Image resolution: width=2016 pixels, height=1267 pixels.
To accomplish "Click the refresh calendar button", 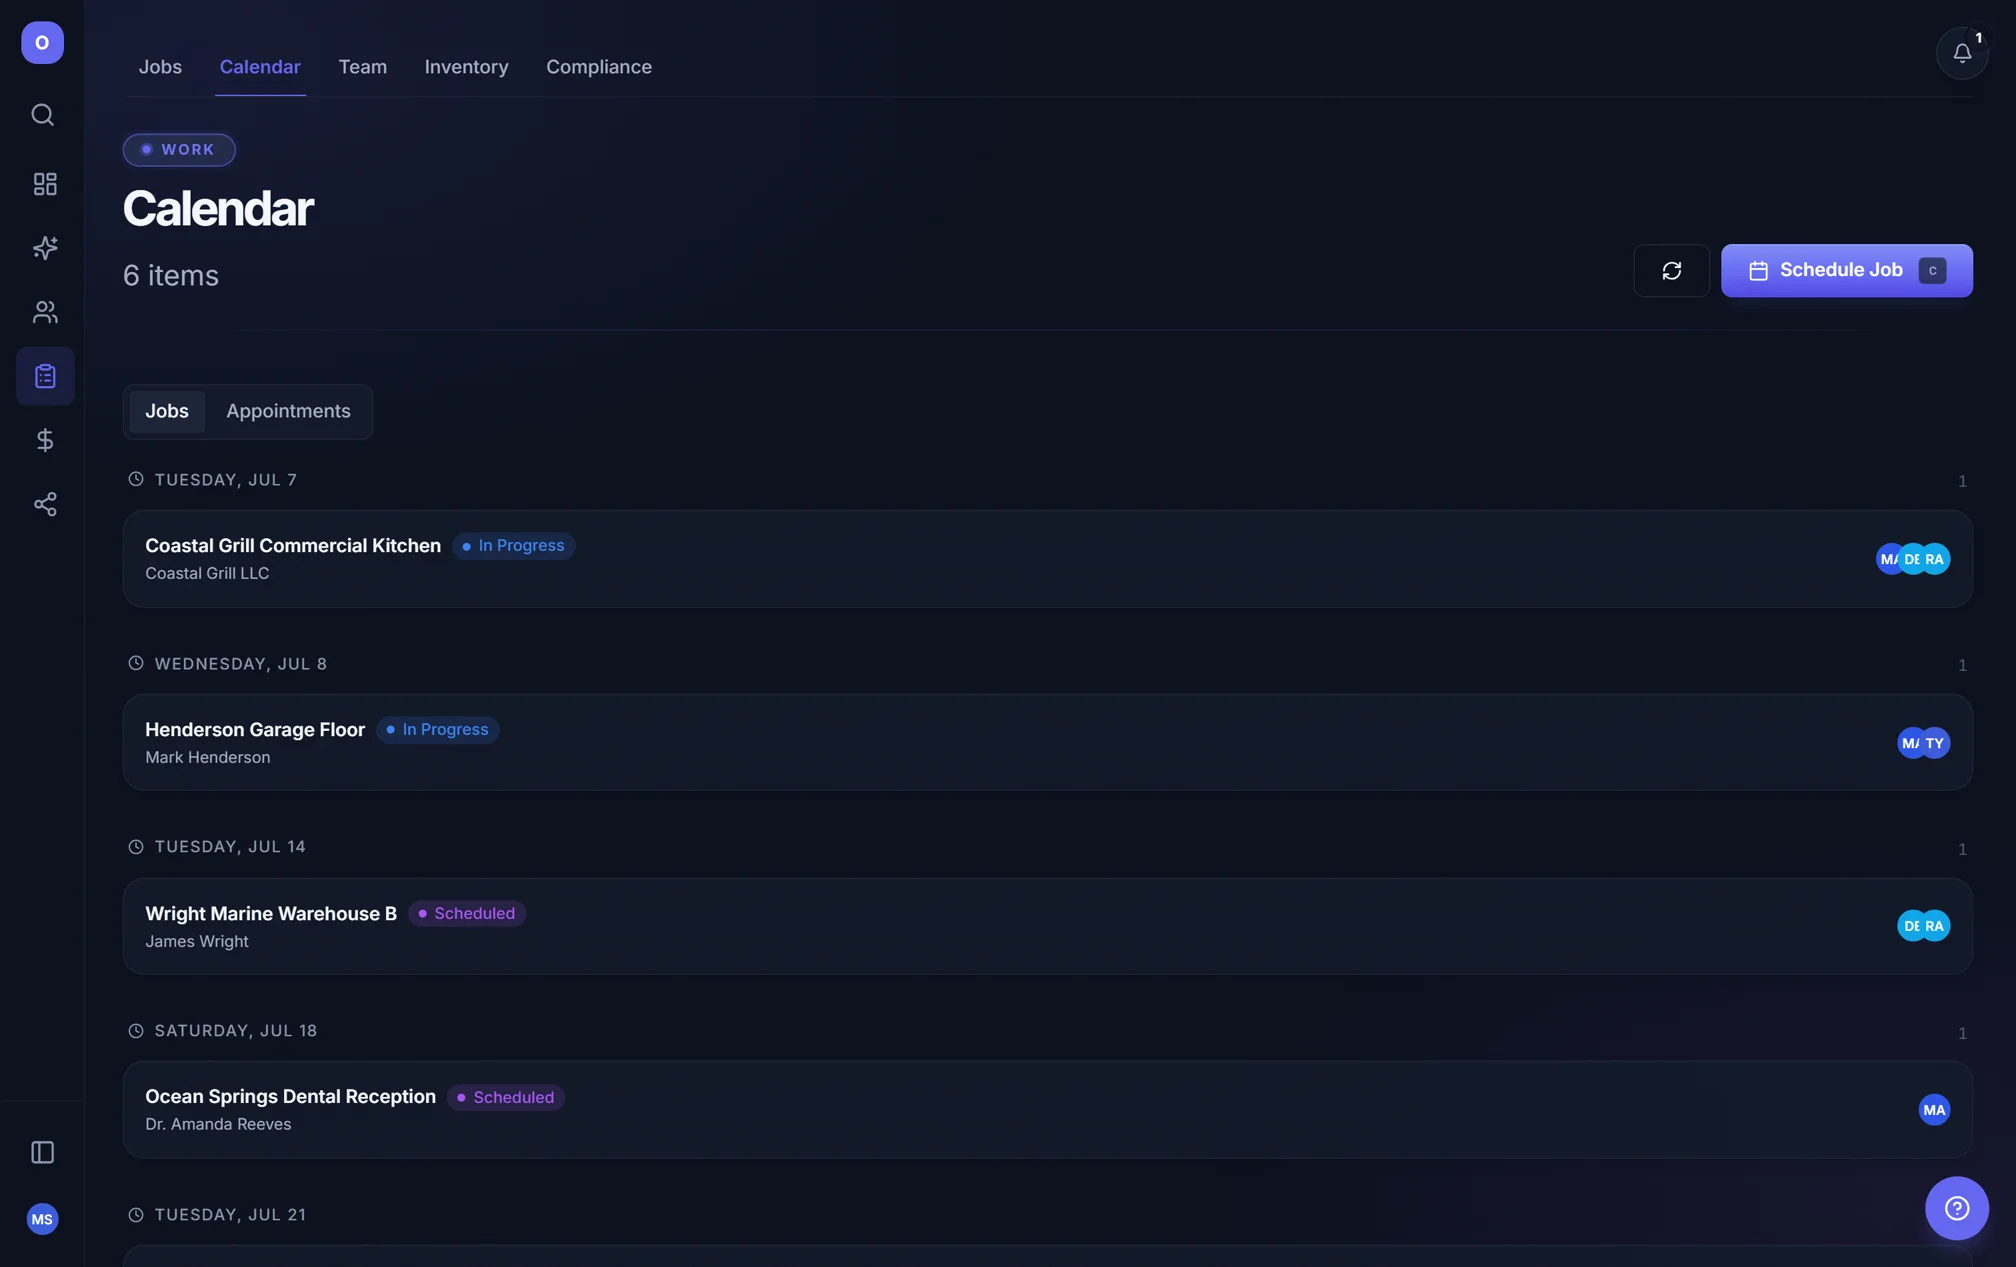I will [1672, 271].
